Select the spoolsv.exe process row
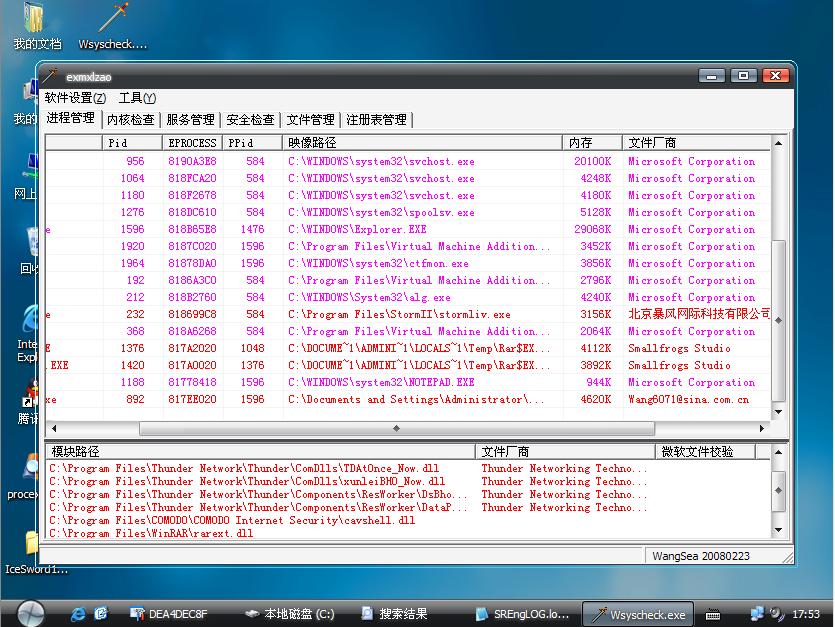Screen dimensions: 835x627 click(x=408, y=213)
